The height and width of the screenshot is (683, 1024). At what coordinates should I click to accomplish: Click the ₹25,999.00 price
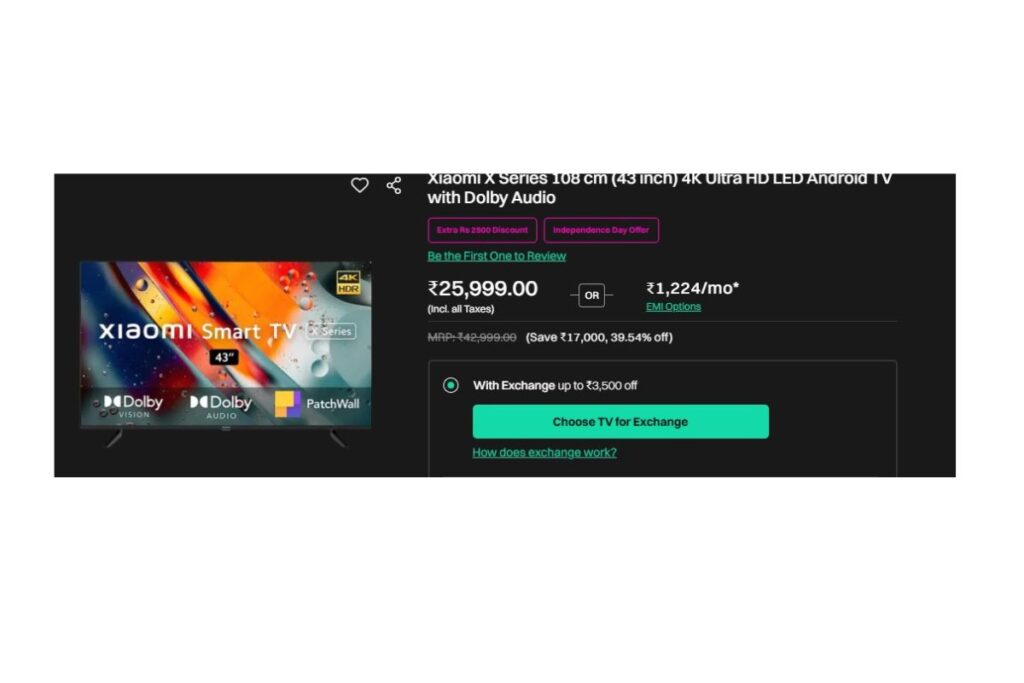[x=483, y=289]
